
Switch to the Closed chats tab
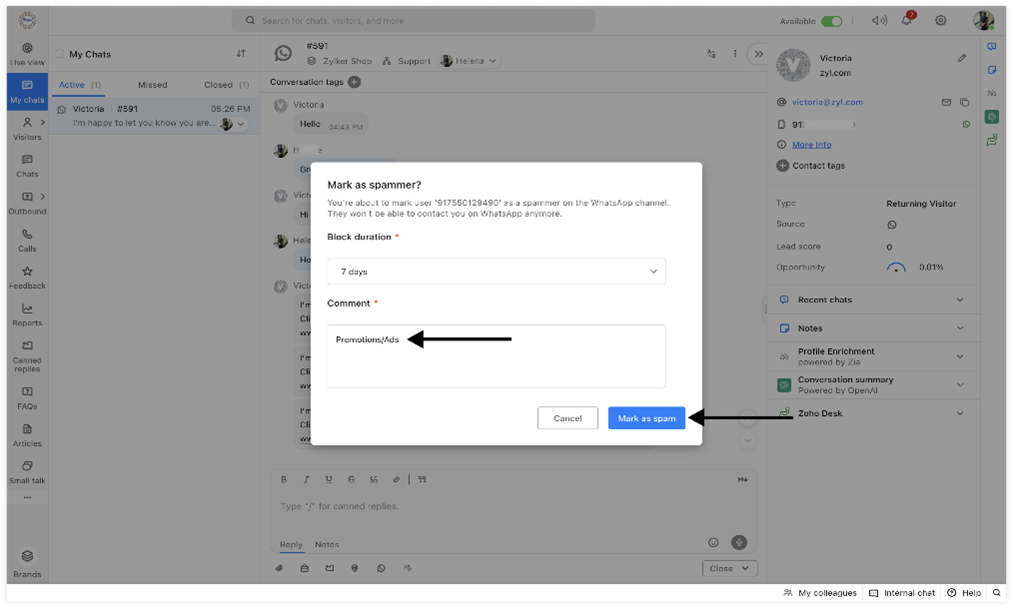218,85
